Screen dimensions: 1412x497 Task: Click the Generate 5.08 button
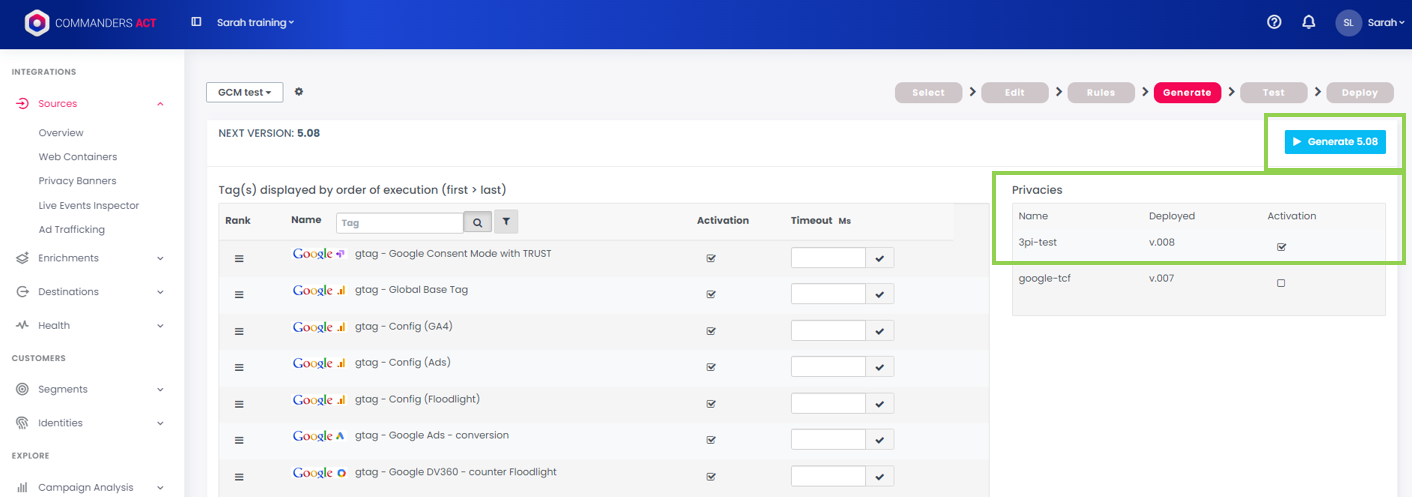click(x=1335, y=142)
